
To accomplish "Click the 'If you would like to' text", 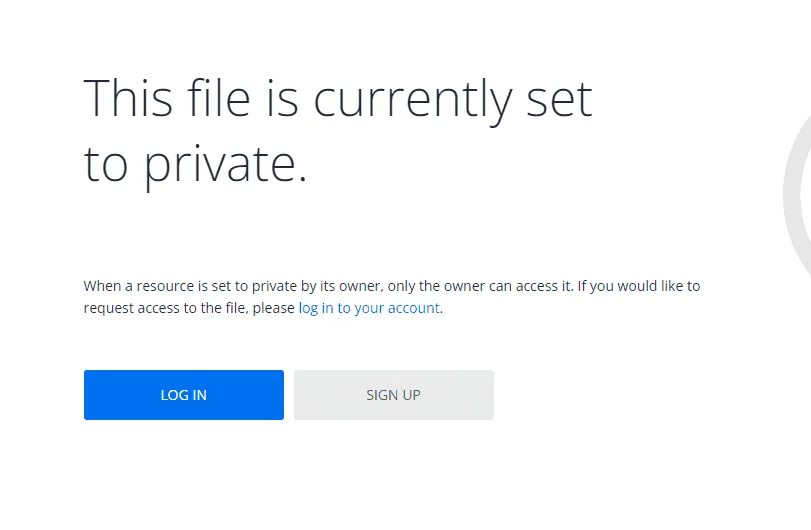I will coord(639,286).
